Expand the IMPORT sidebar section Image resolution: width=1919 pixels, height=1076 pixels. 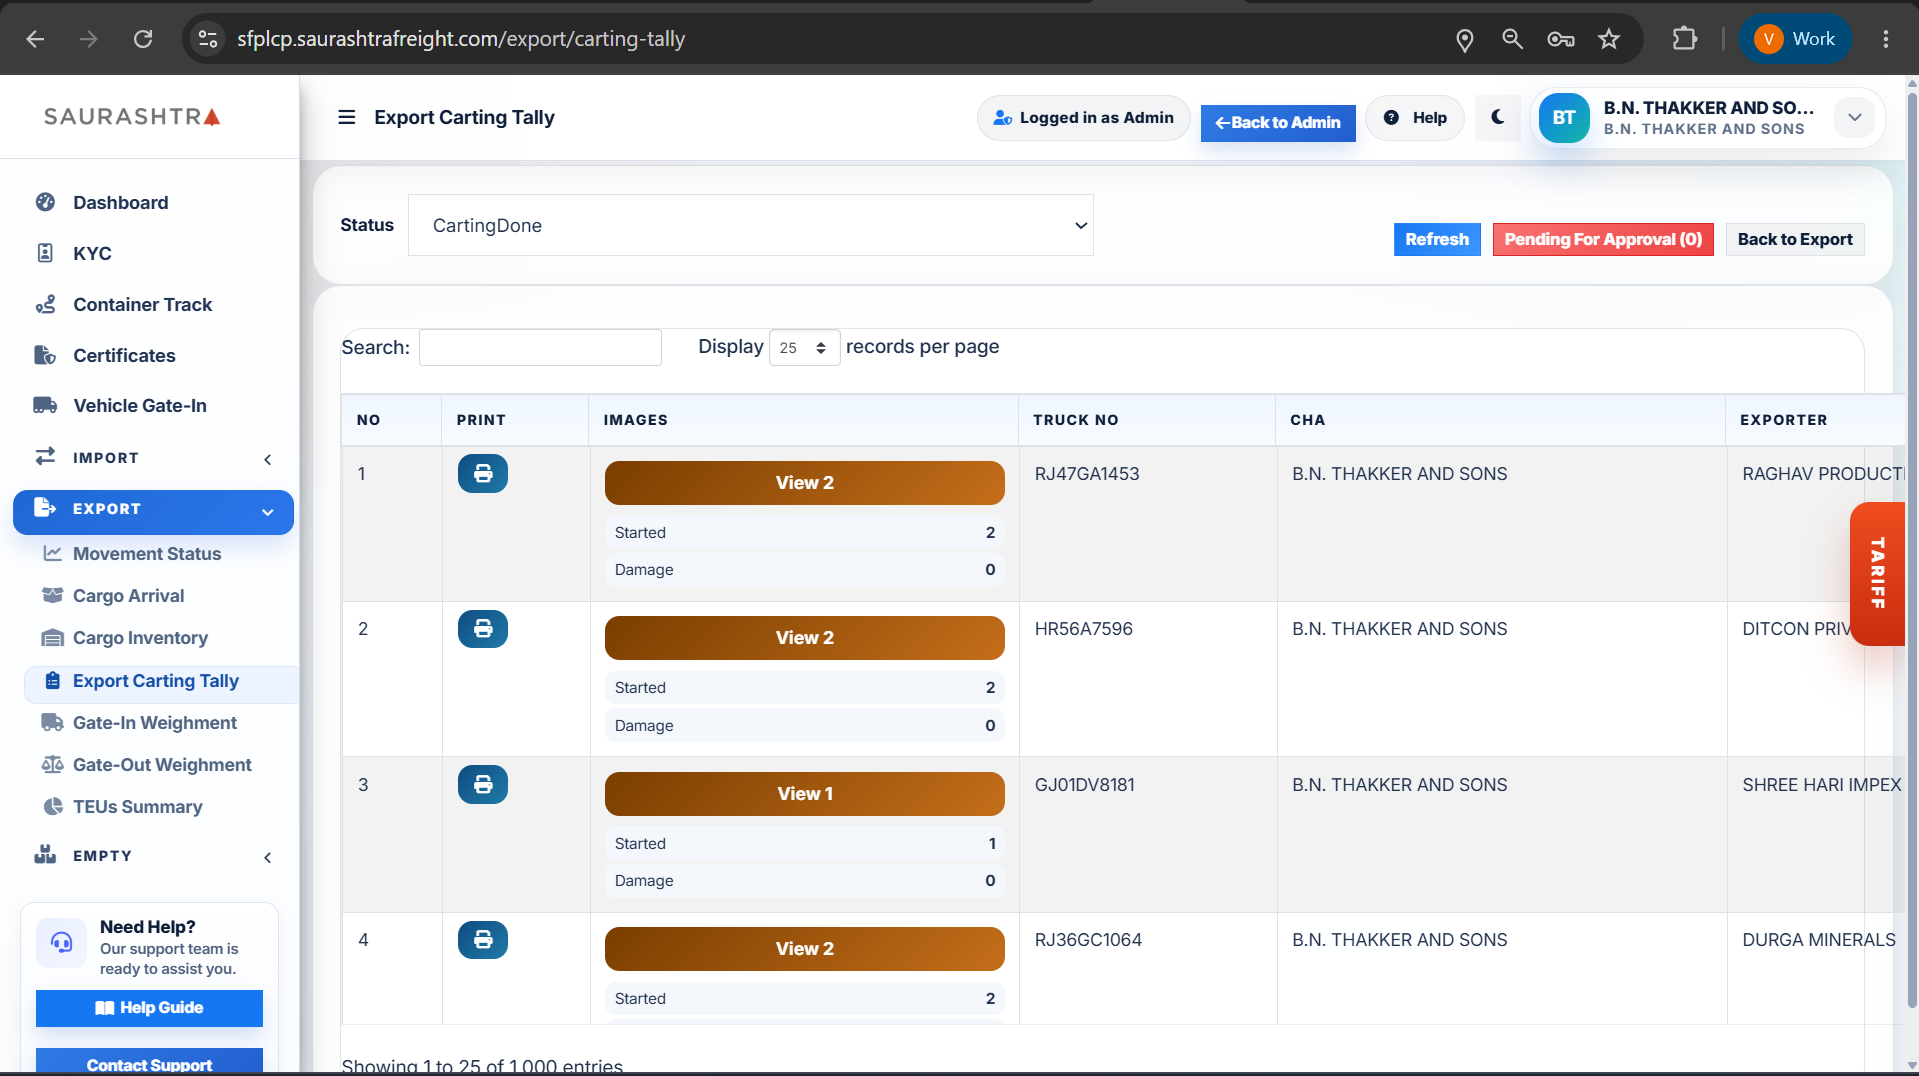pos(153,458)
